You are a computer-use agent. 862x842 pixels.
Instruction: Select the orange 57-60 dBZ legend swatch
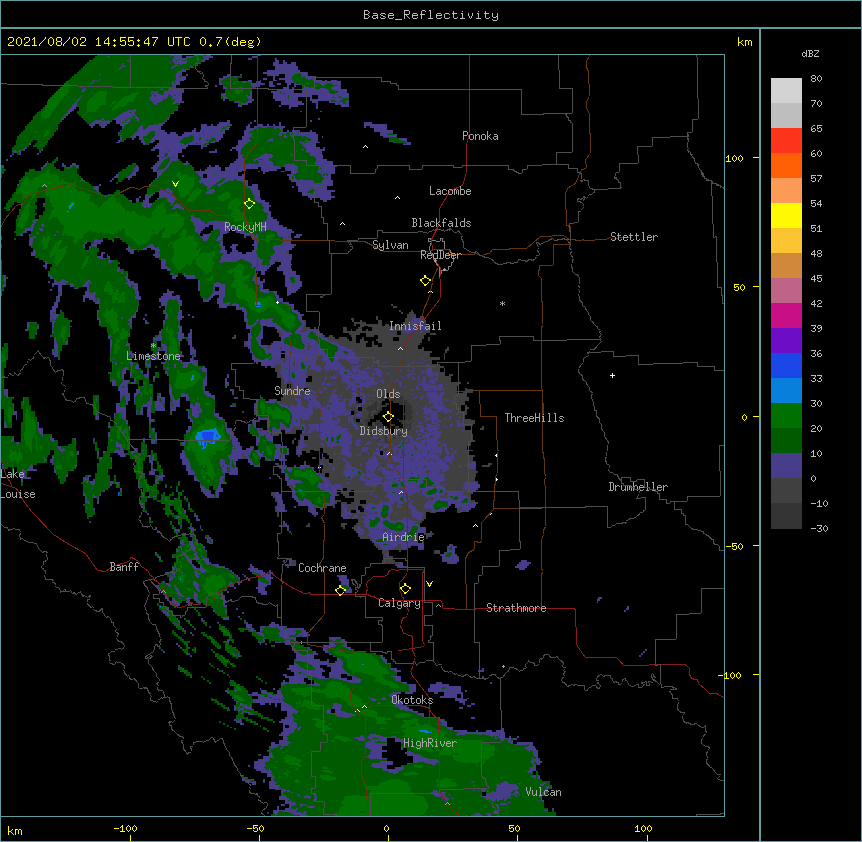click(x=786, y=165)
